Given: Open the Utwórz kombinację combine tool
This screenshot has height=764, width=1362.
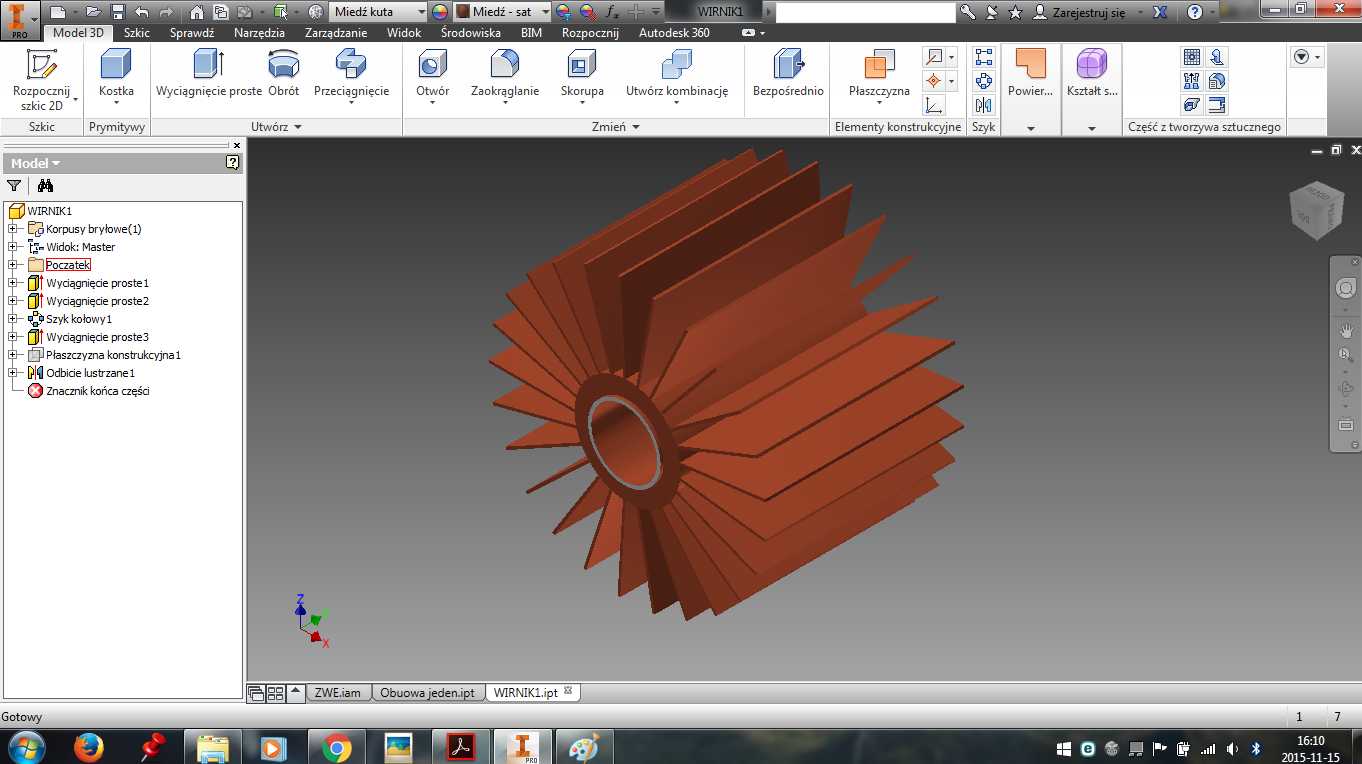Looking at the screenshot, I should [677, 75].
